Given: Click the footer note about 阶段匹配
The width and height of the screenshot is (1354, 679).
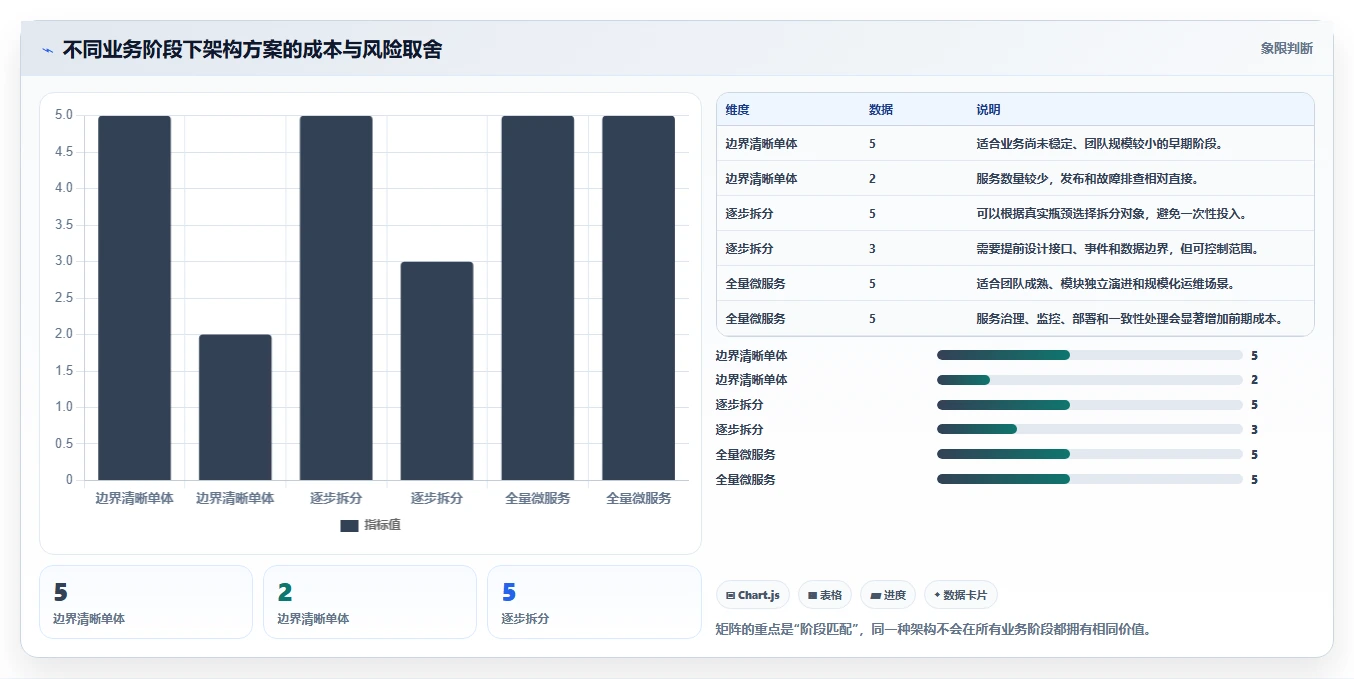Looking at the screenshot, I should pos(933,630).
